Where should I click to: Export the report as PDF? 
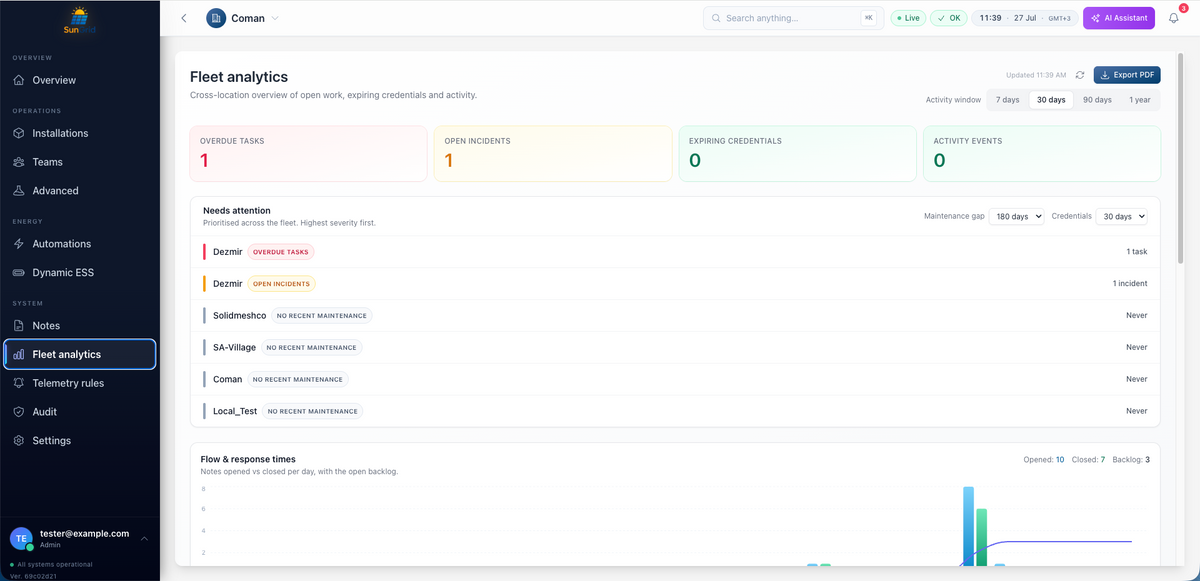click(x=1127, y=75)
